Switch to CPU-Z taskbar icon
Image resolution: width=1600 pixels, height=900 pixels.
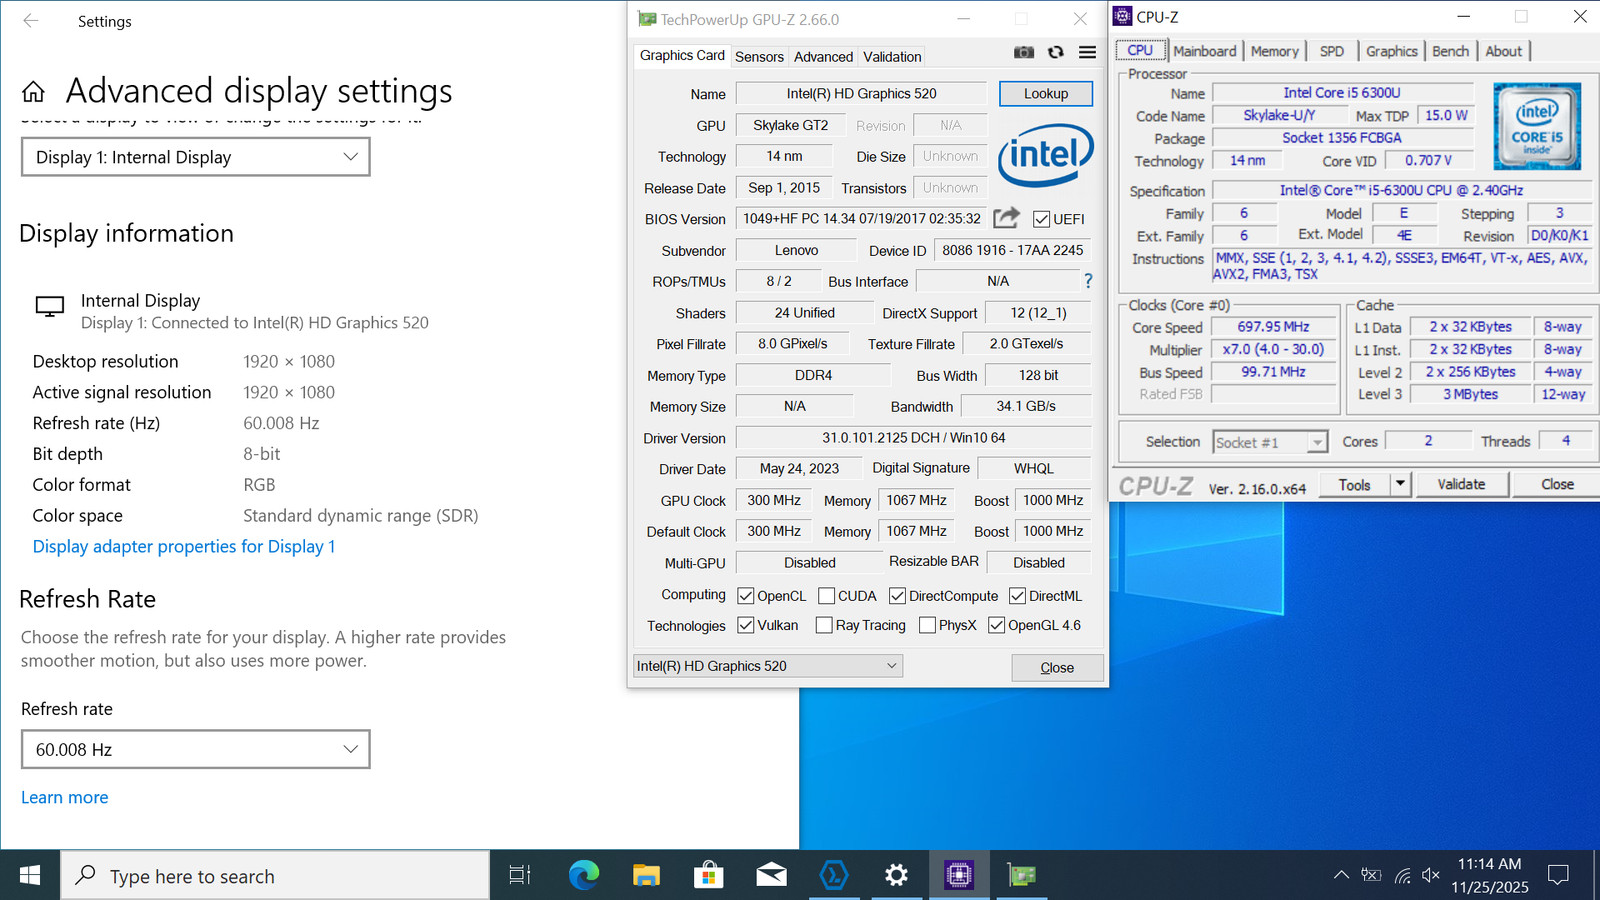[x=959, y=876]
